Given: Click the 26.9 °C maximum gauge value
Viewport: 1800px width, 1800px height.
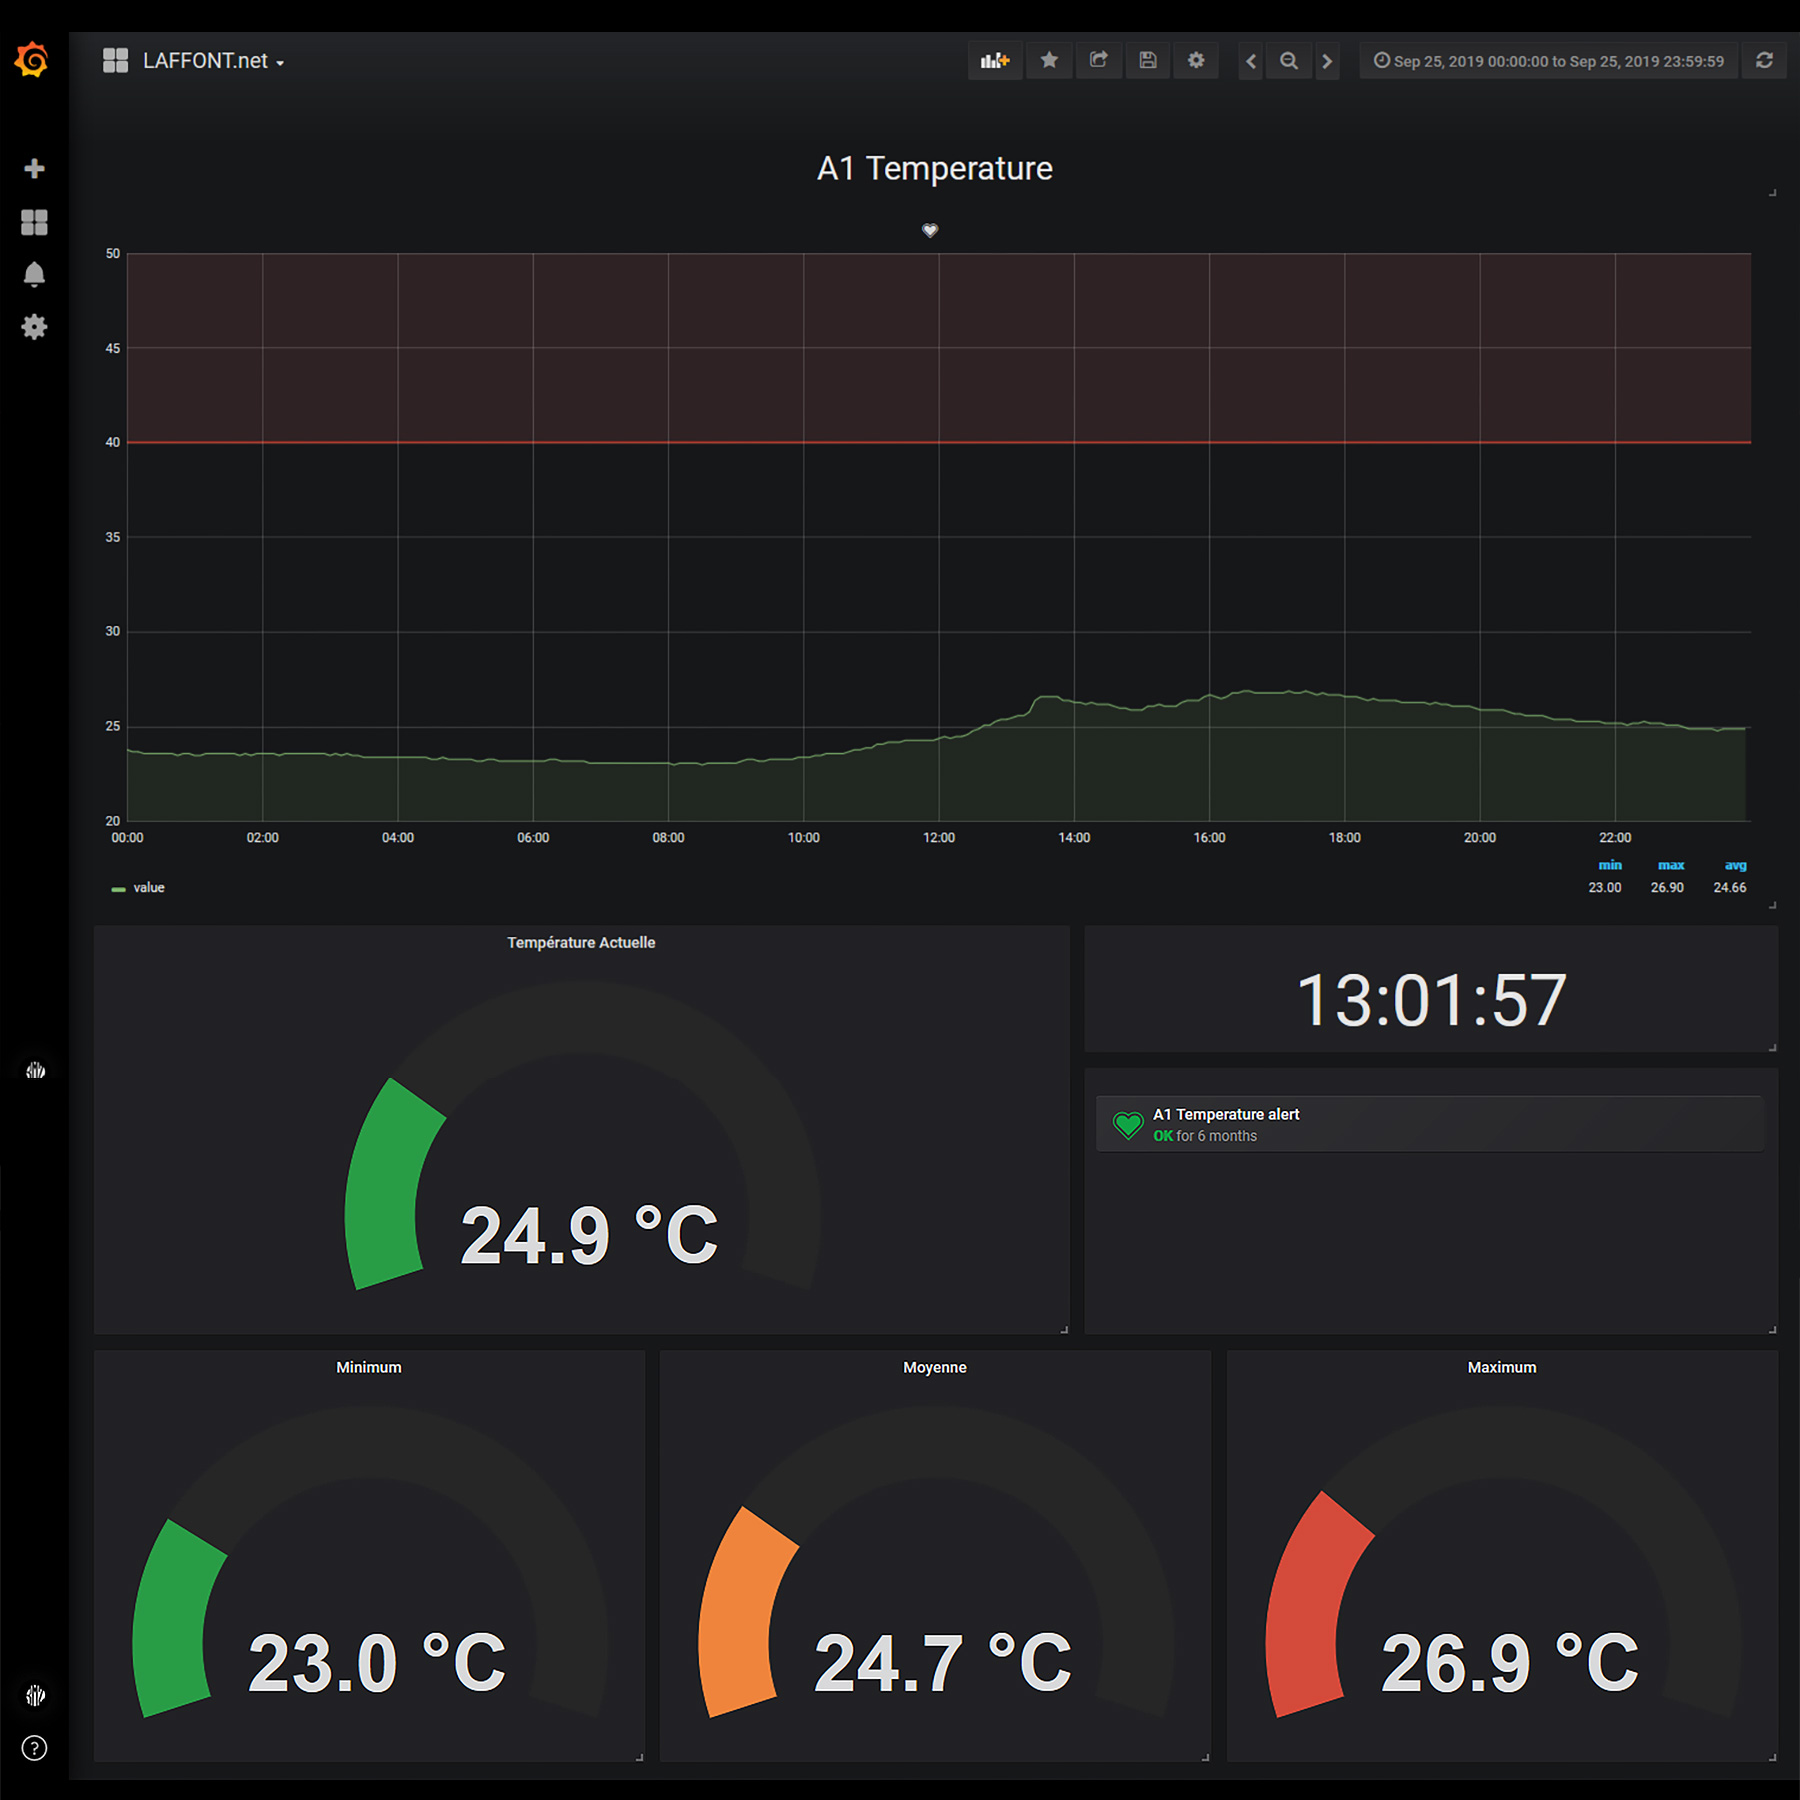Looking at the screenshot, I should click(1510, 1663).
